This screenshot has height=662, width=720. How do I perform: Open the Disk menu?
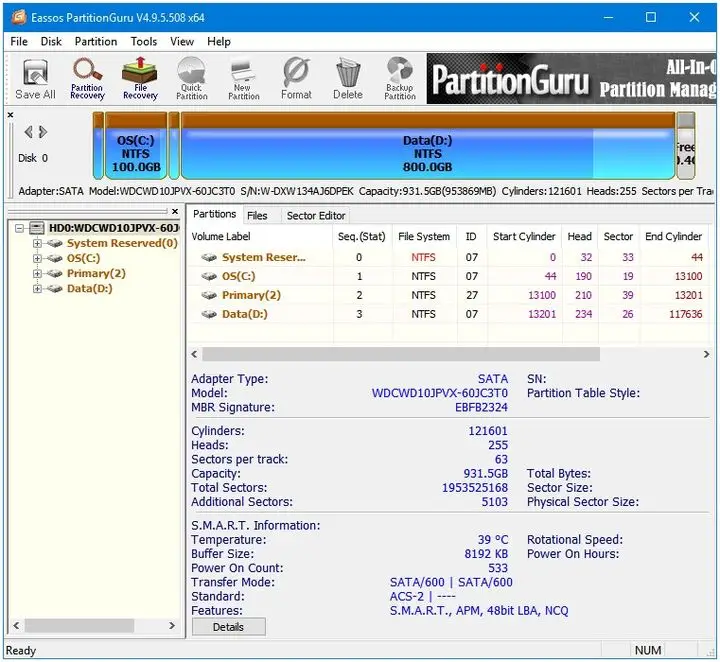click(51, 41)
